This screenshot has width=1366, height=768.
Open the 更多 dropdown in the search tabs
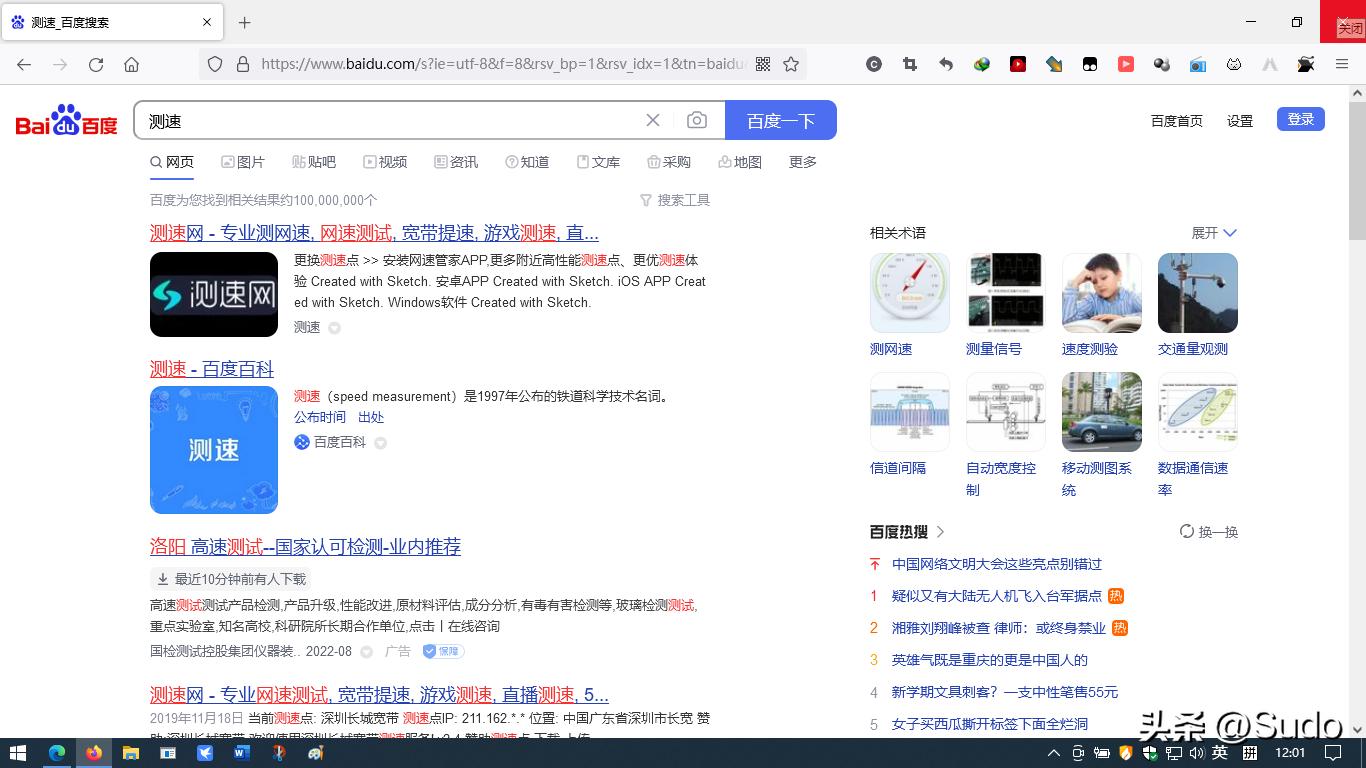[802, 161]
